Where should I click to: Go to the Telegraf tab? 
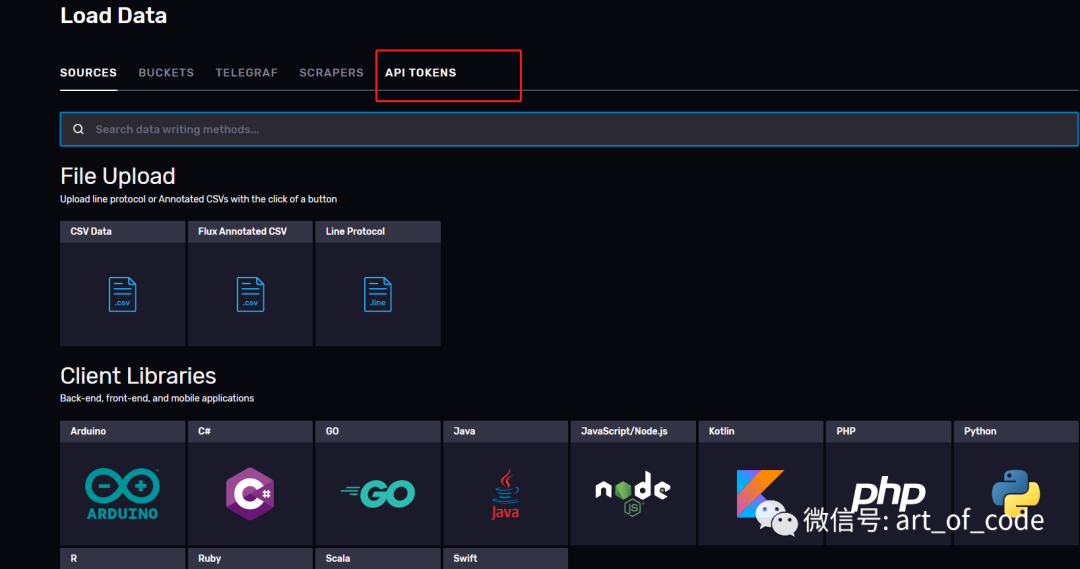click(x=246, y=72)
